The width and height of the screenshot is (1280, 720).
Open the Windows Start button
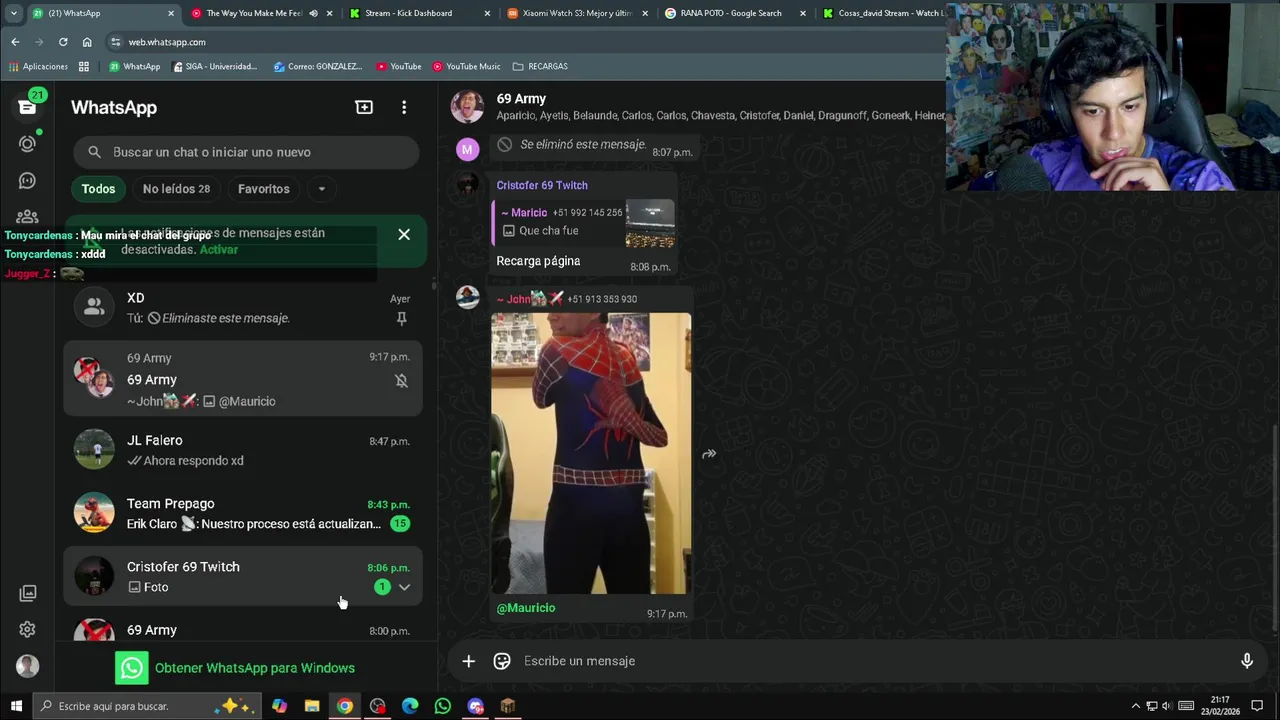[16, 706]
